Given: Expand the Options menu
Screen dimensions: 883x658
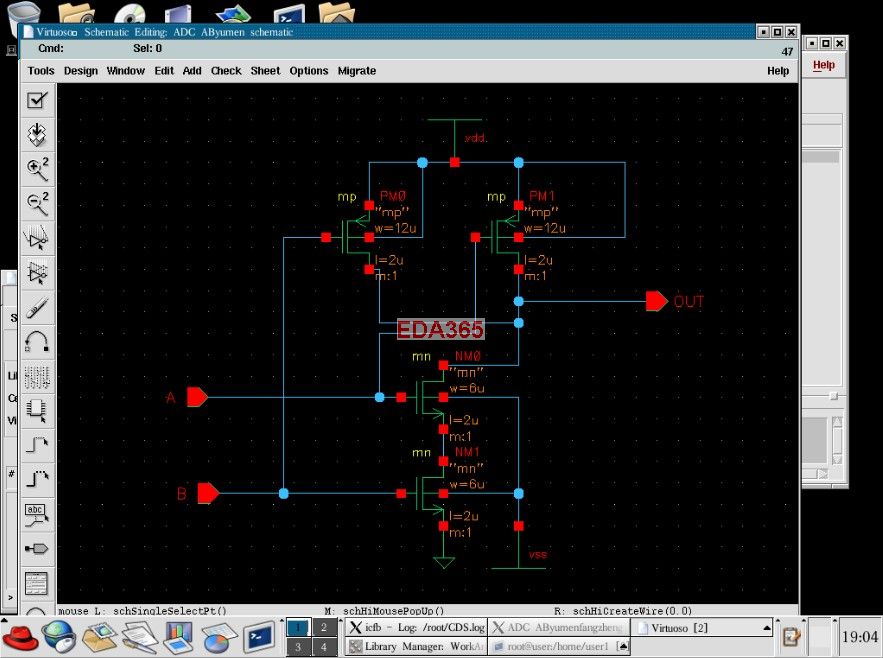Looking at the screenshot, I should pos(309,71).
